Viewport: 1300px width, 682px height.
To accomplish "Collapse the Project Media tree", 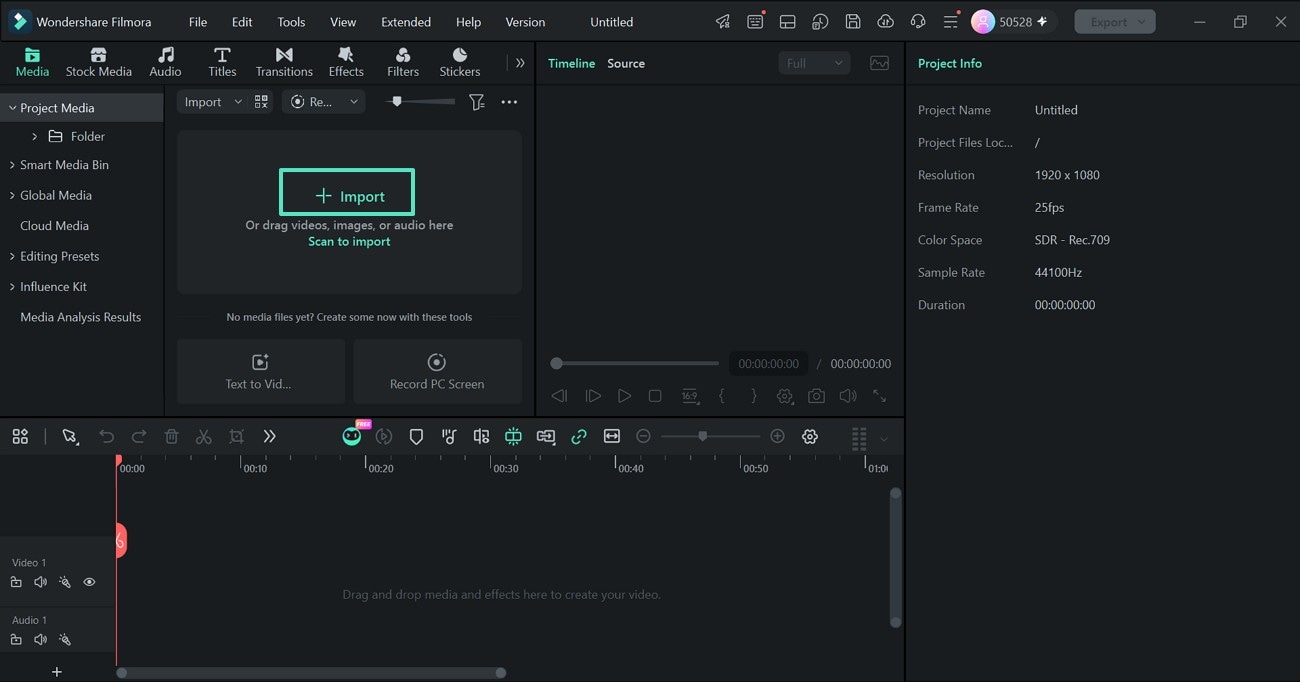I will click(12, 108).
